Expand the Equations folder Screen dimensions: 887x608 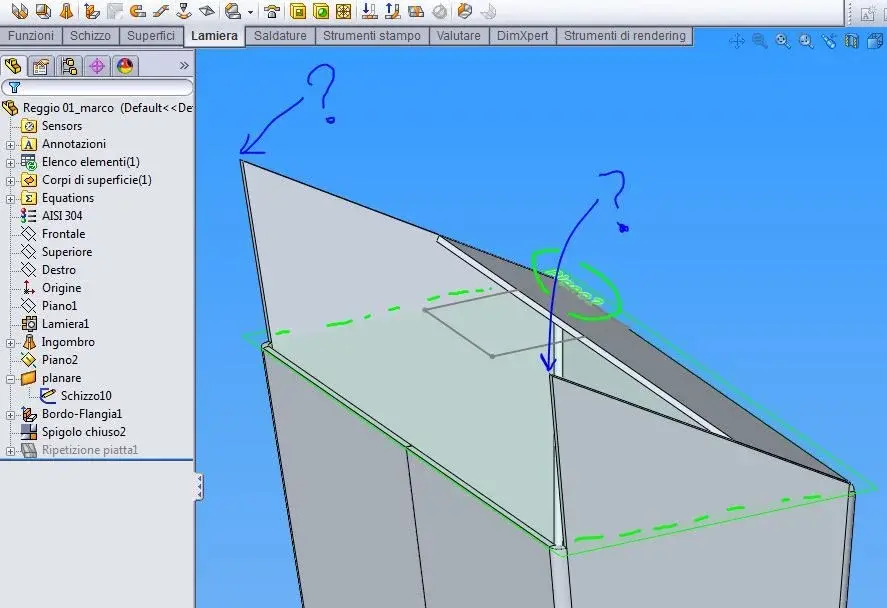(10, 199)
